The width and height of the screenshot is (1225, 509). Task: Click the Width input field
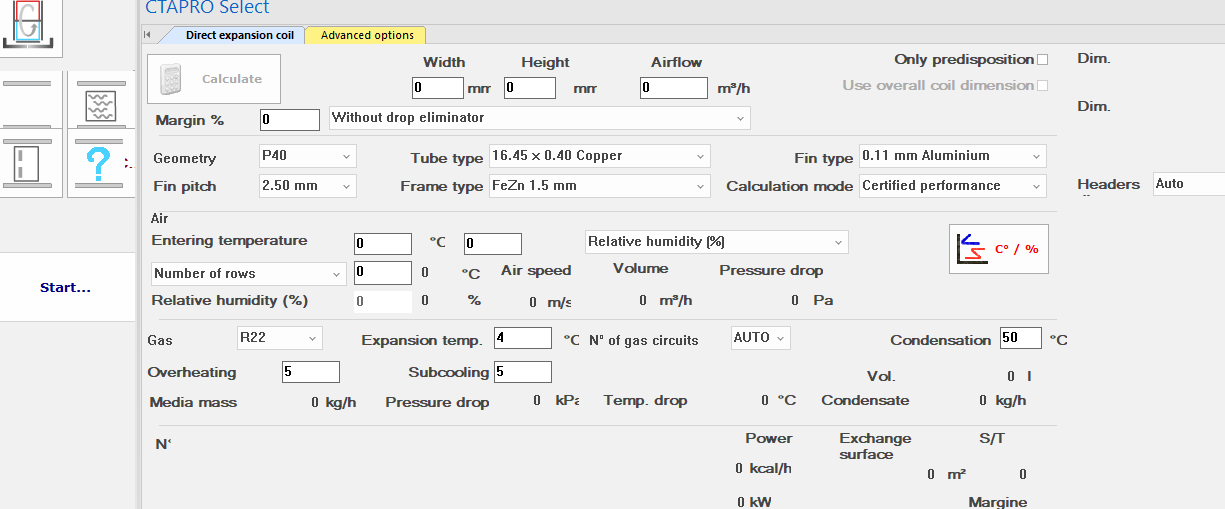[x=438, y=88]
